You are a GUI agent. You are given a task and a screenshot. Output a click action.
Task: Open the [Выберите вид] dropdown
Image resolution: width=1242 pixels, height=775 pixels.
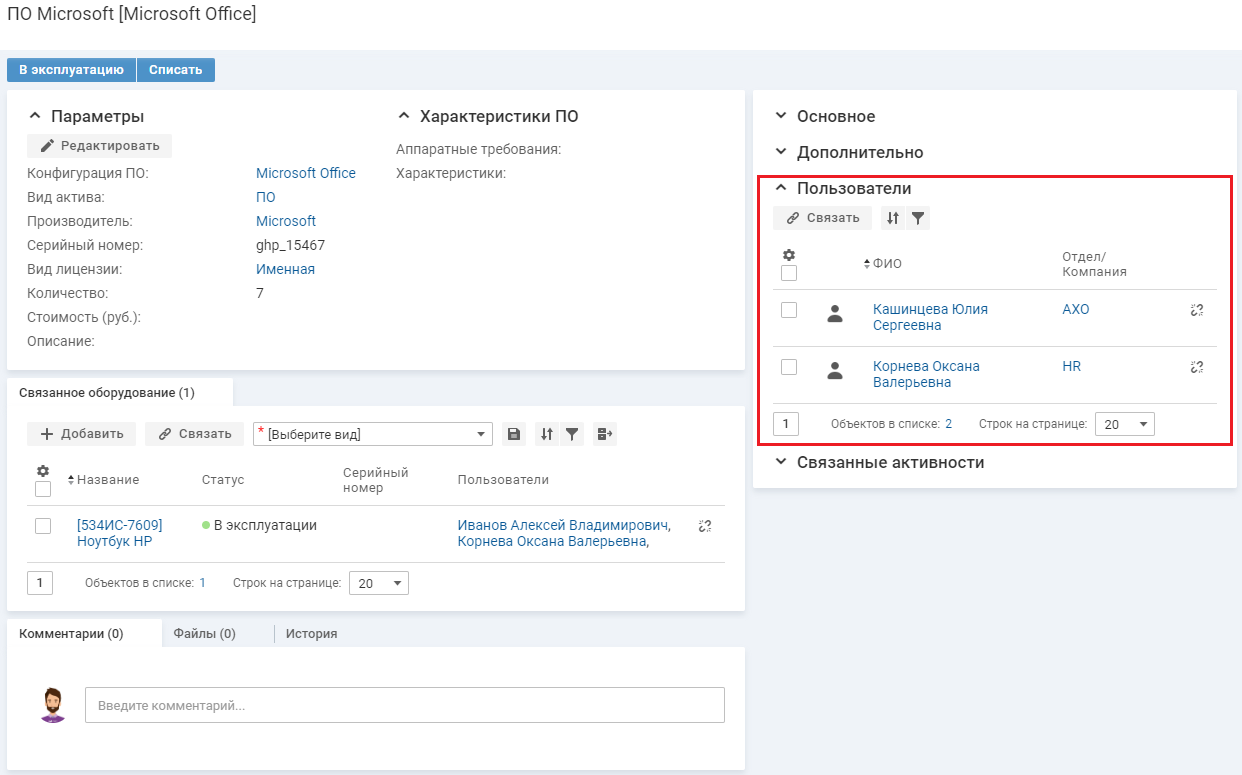pos(372,434)
